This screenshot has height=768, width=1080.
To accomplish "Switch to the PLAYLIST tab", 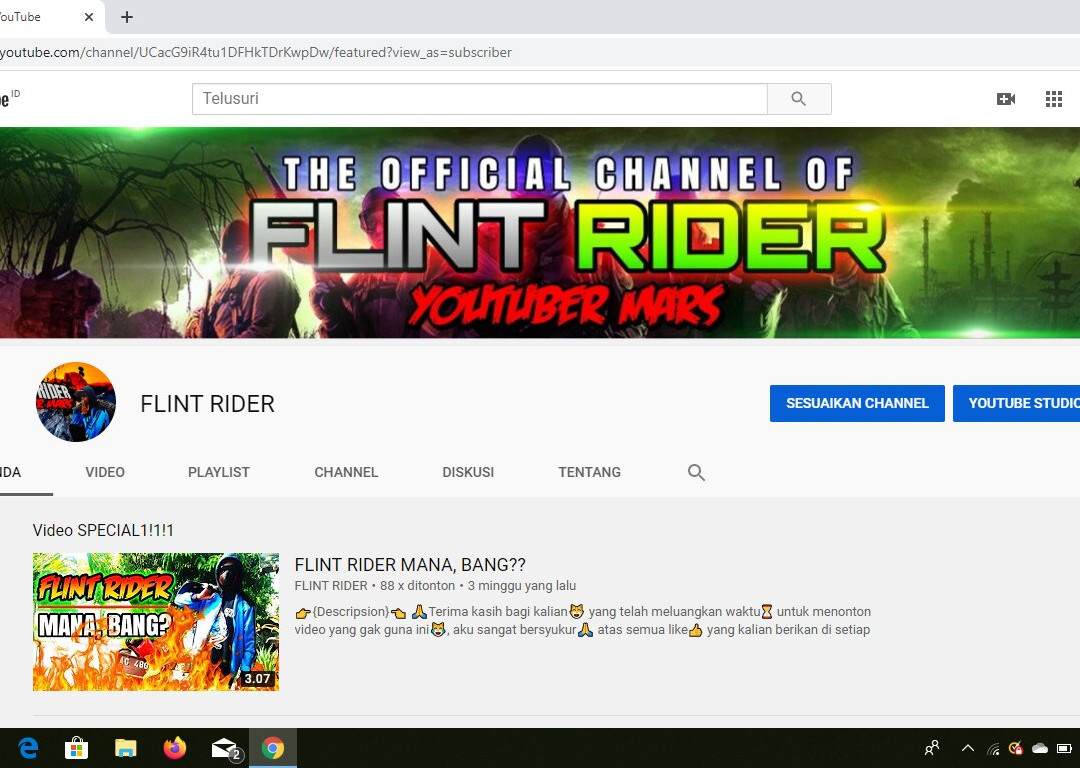I will click(219, 472).
